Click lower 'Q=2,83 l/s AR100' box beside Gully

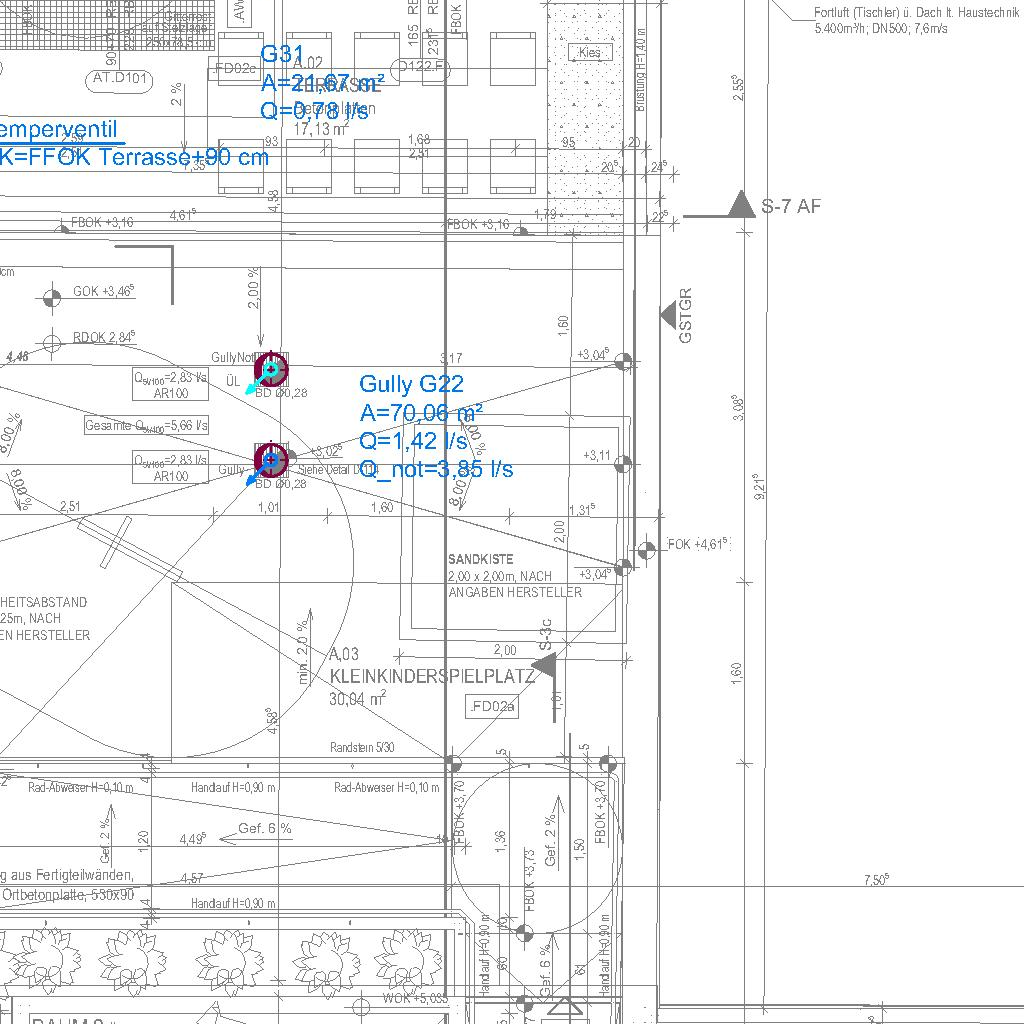[x=170, y=468]
